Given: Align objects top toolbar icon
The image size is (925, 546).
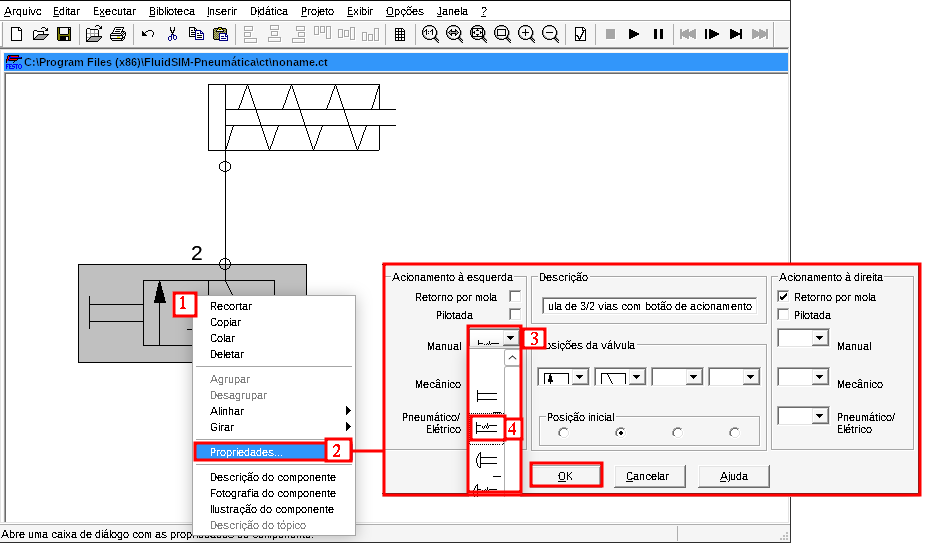Looking at the screenshot, I should pos(322,34).
